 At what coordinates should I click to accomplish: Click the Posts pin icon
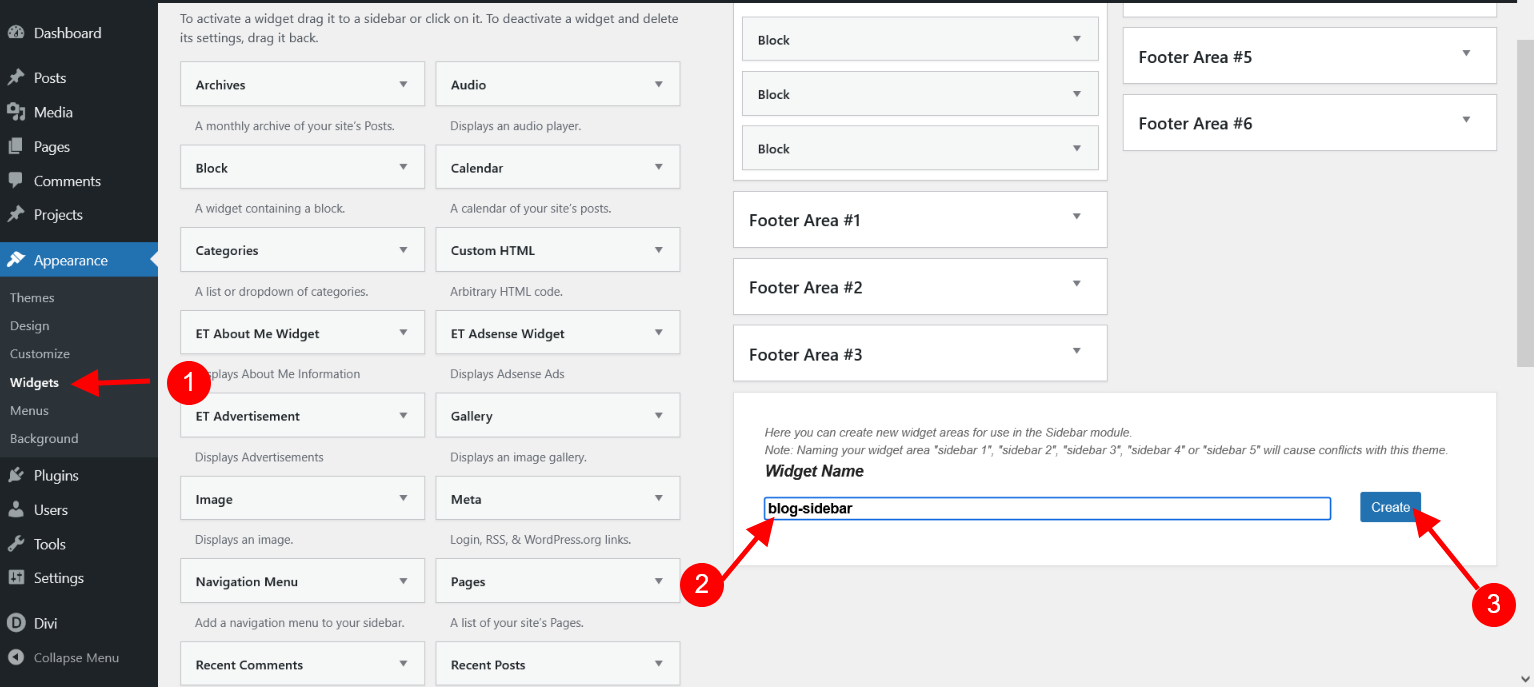(16, 78)
